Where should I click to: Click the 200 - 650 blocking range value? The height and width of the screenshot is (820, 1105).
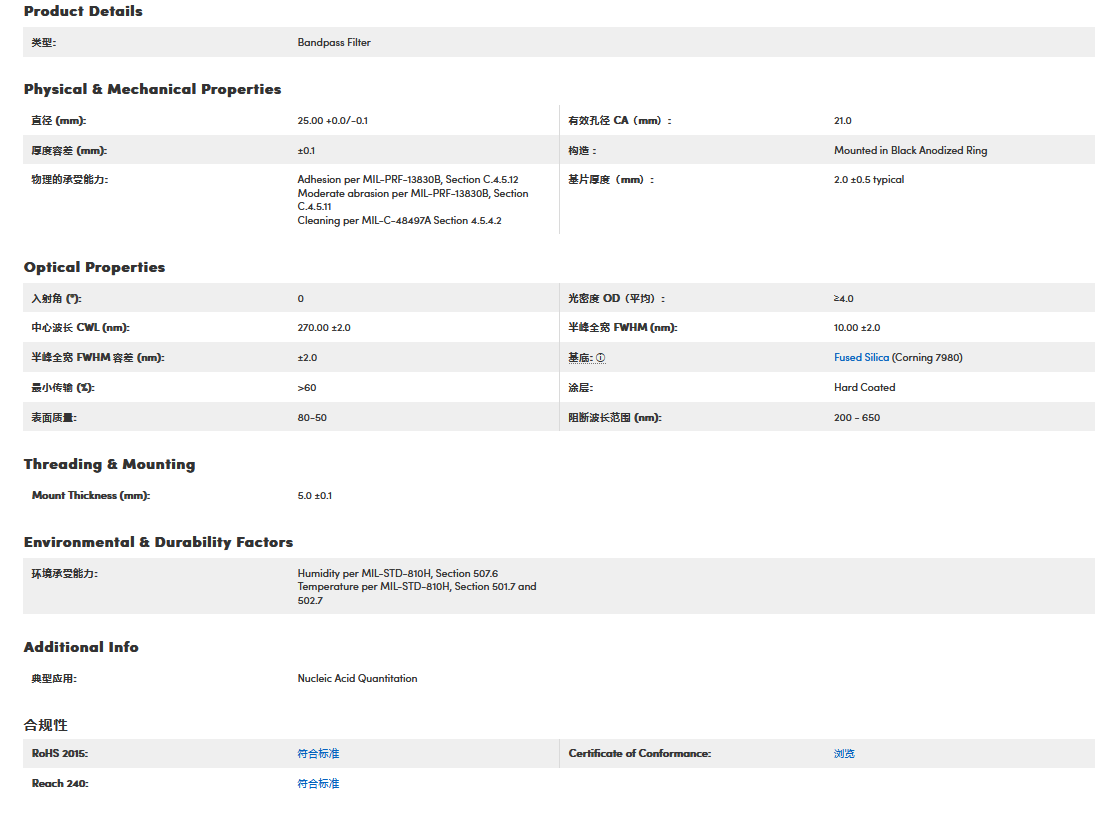857,418
